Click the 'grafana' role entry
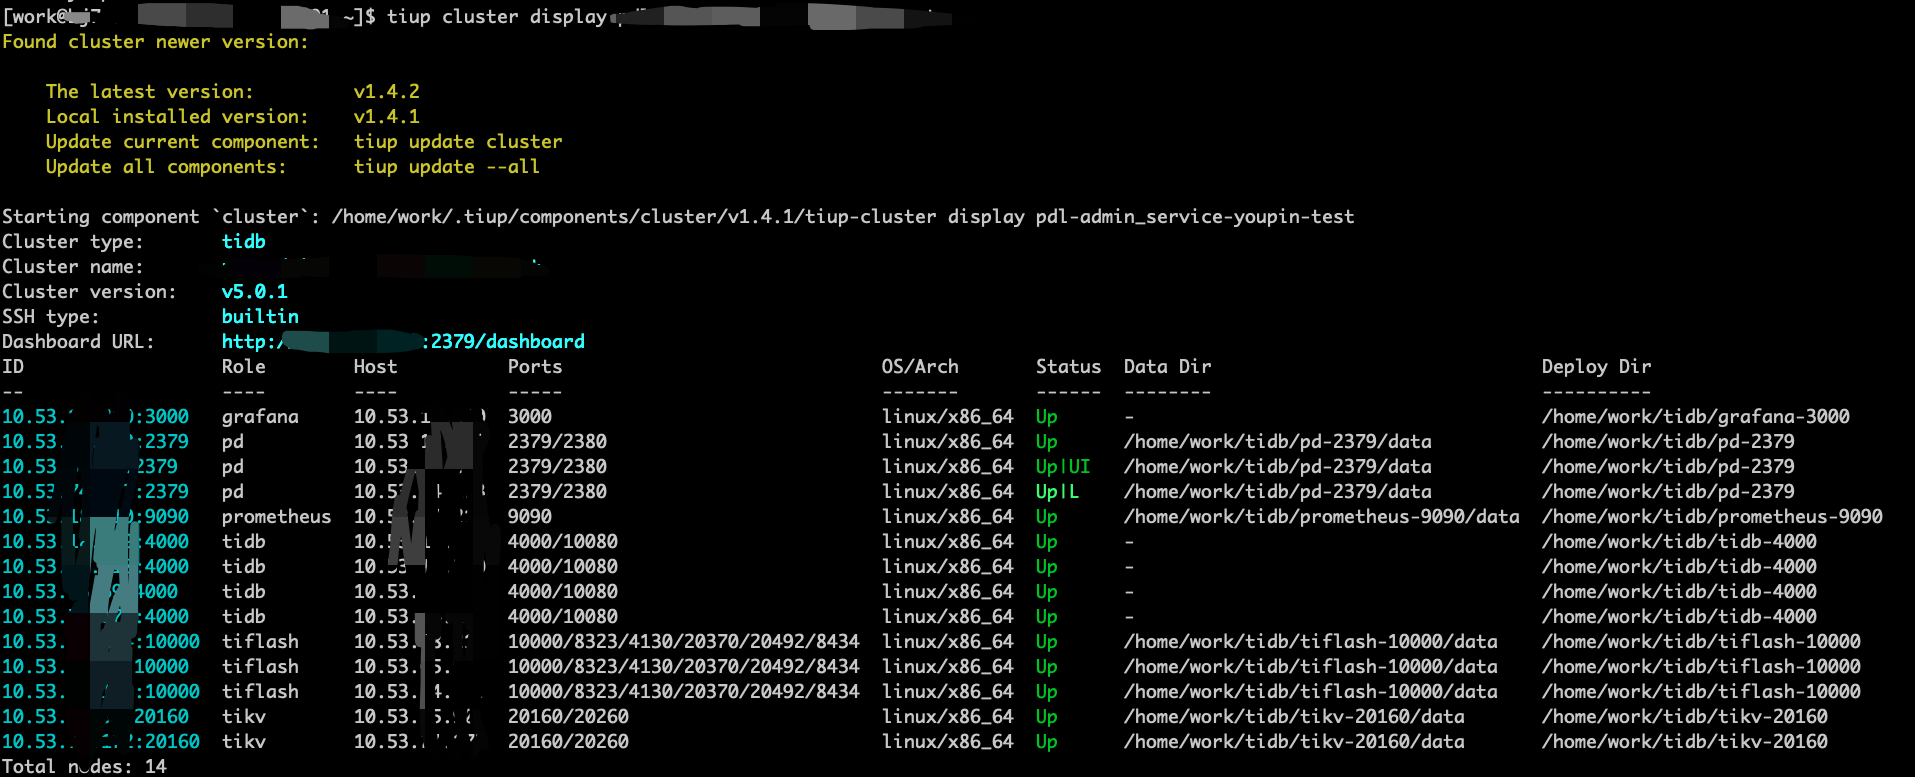This screenshot has width=1915, height=777. click(x=260, y=417)
